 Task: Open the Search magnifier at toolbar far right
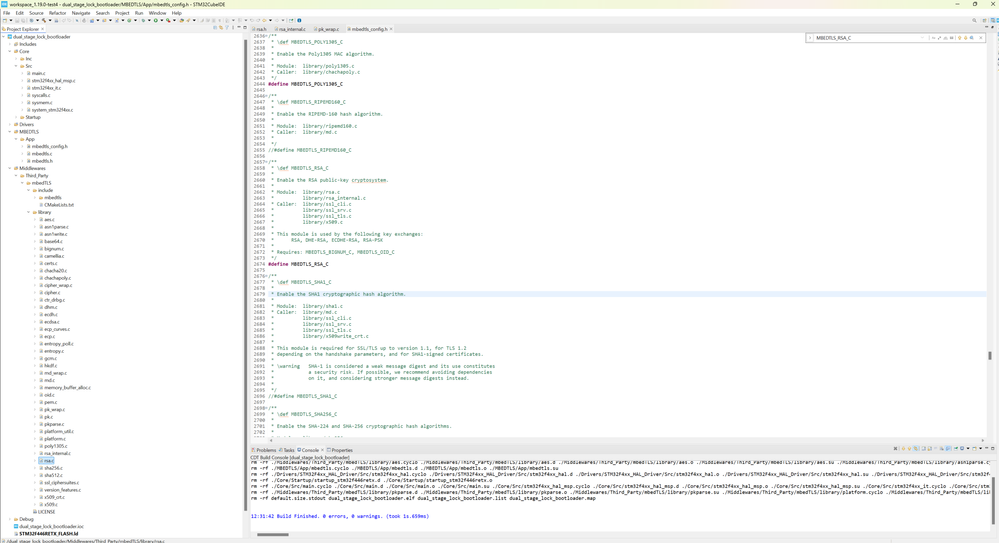(x=974, y=20)
